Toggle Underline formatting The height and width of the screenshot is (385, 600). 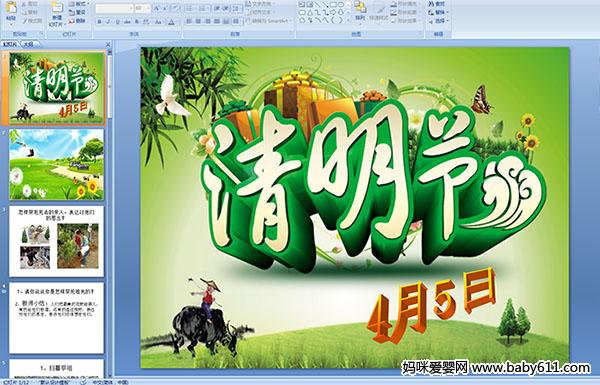coord(117,22)
